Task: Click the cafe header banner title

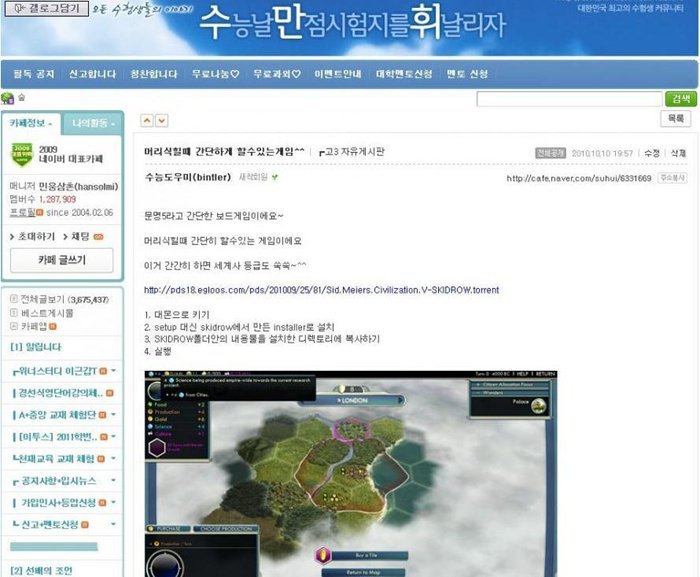Action: point(353,23)
